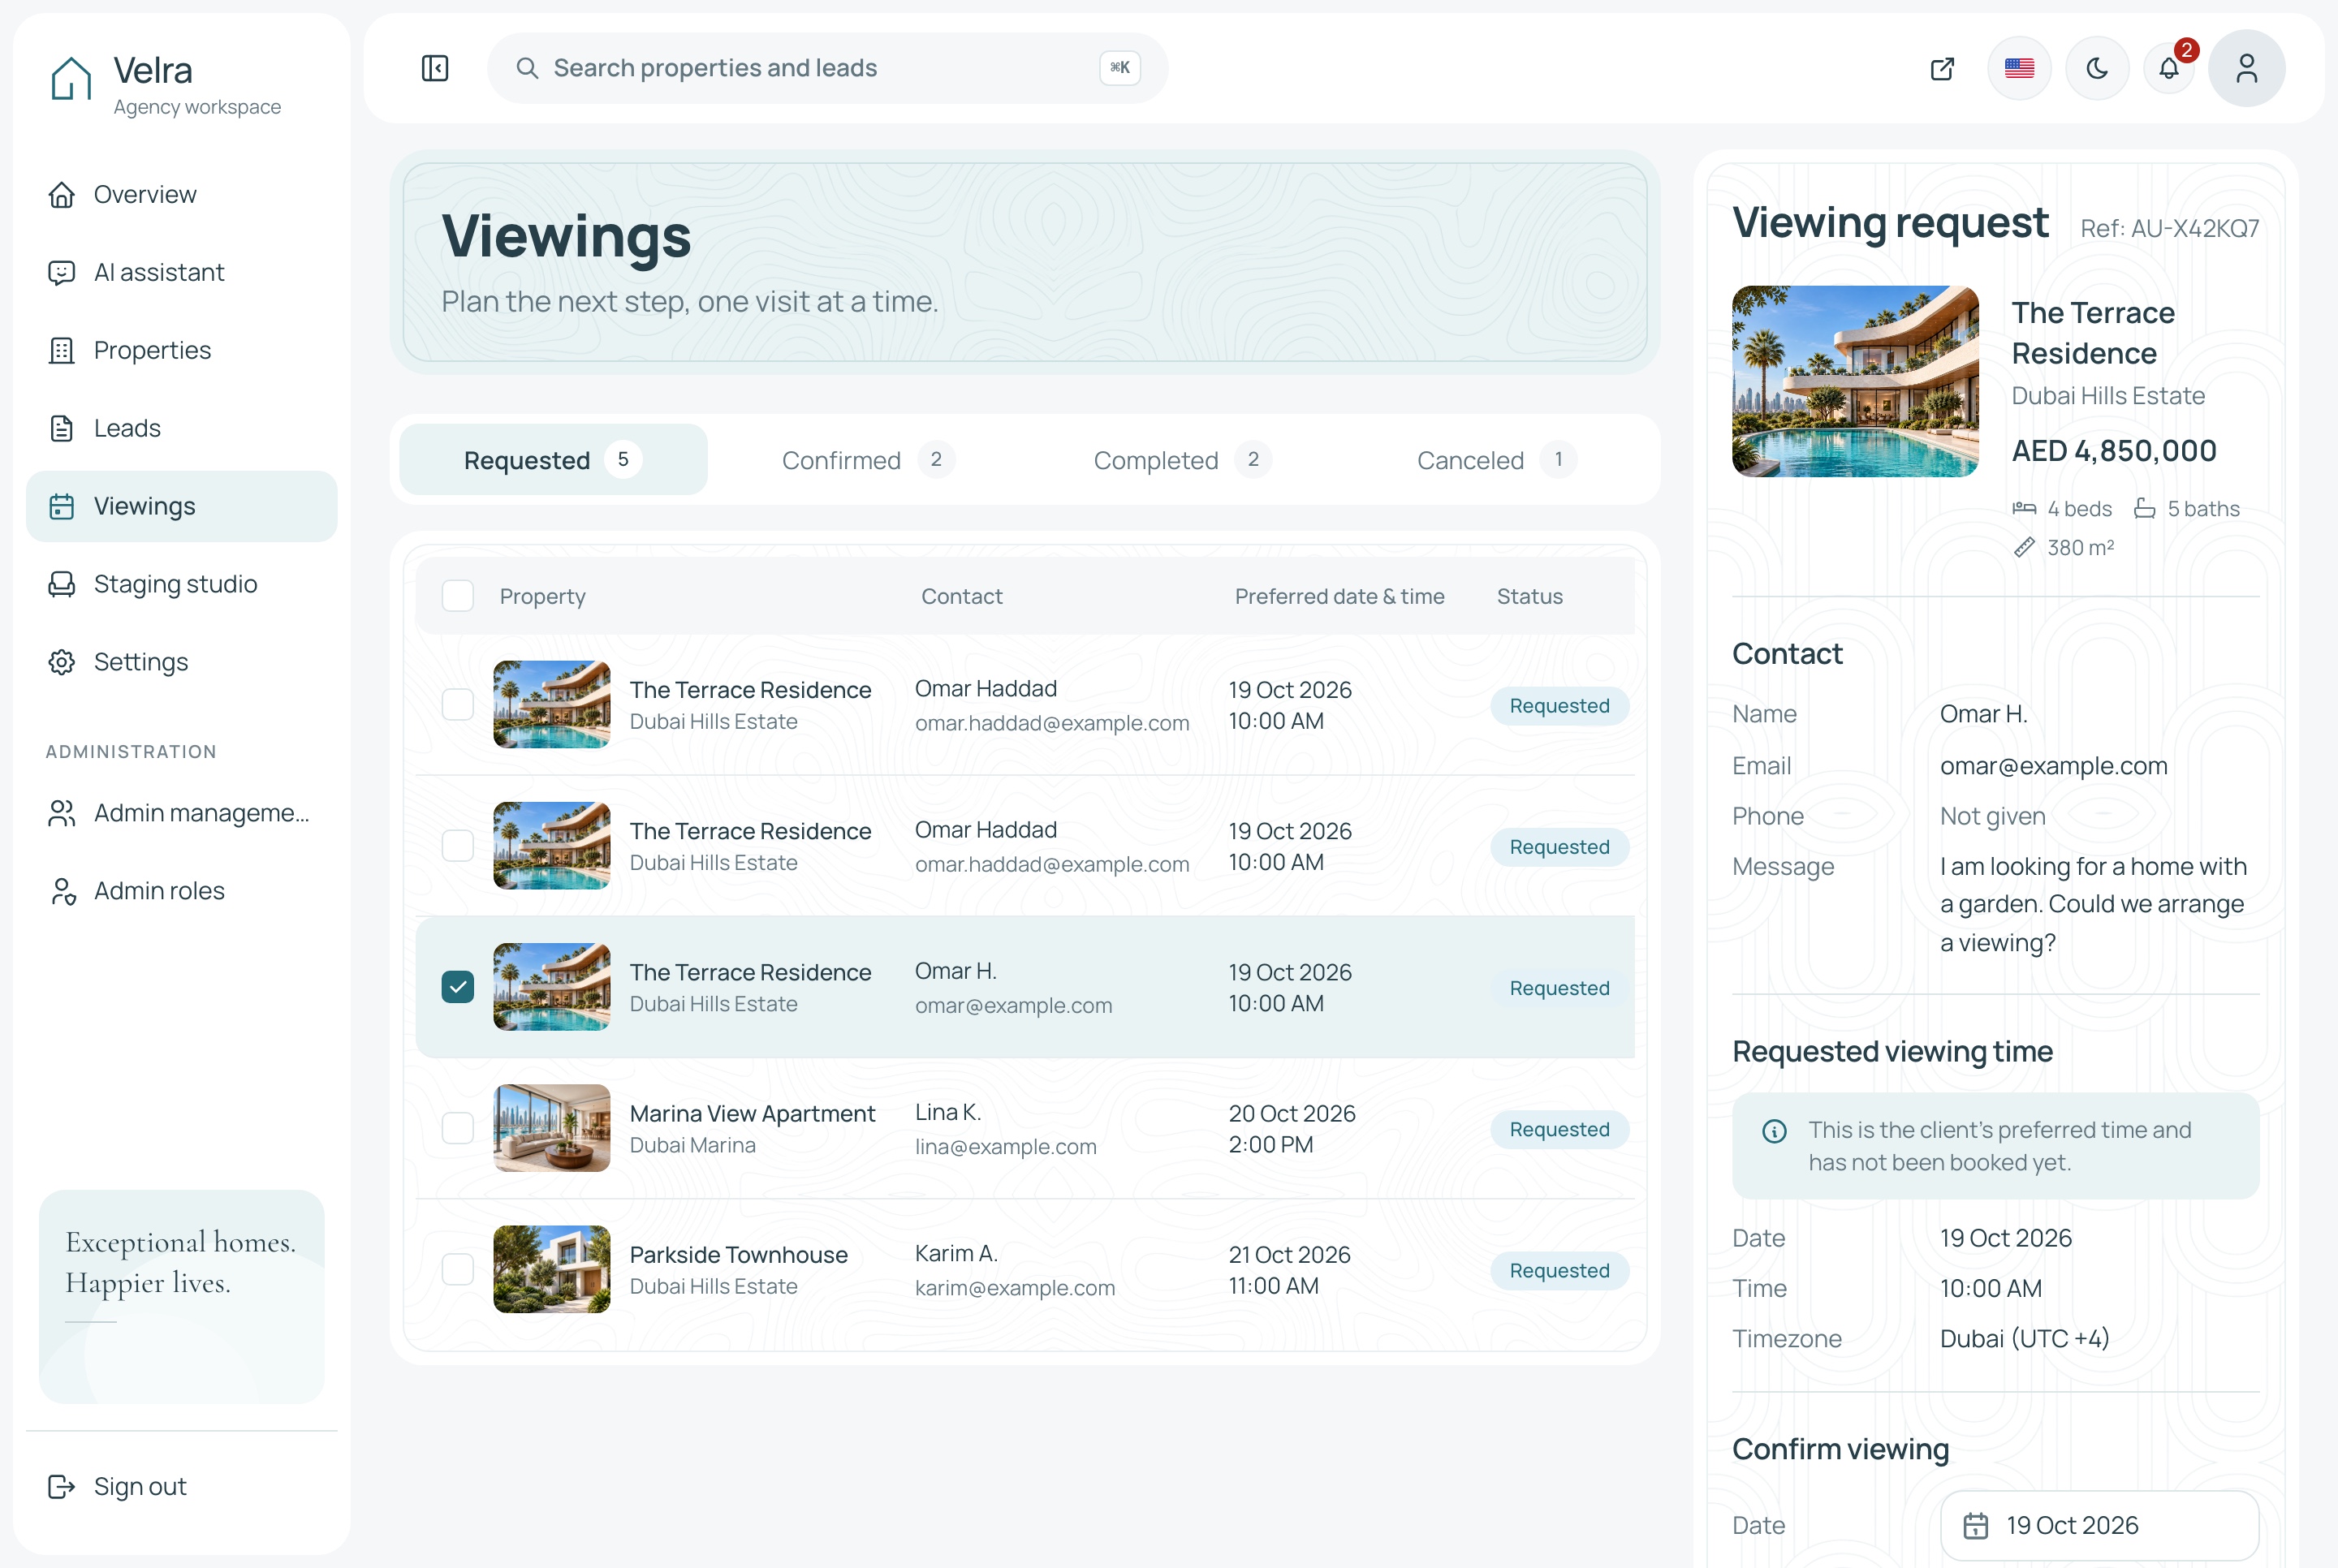Click the calendar icon in Confirm viewing date
Screen dimensions: 2338x1568
click(1975, 1525)
